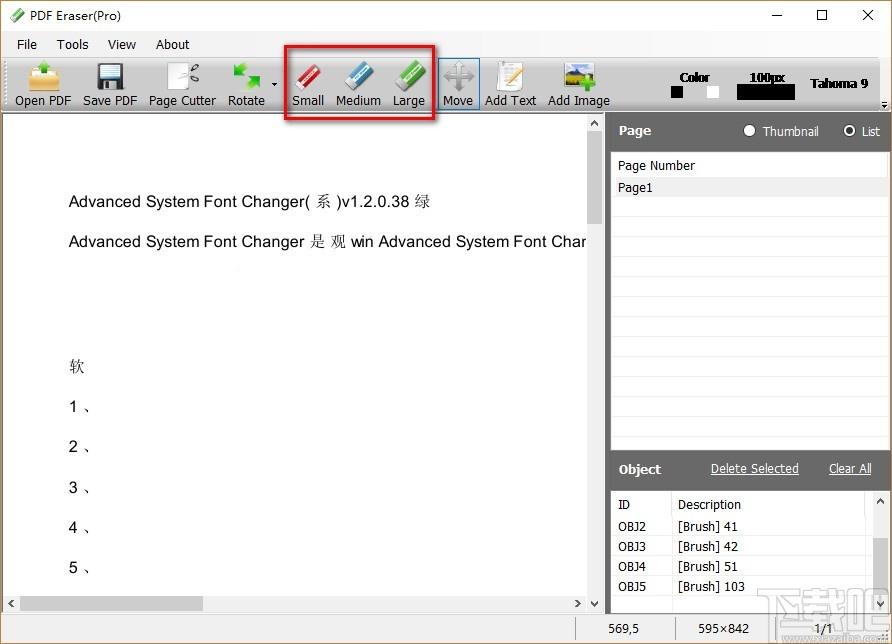Image resolution: width=892 pixels, height=644 pixels.
Task: Select object row OBJ4
Action: click(742, 567)
